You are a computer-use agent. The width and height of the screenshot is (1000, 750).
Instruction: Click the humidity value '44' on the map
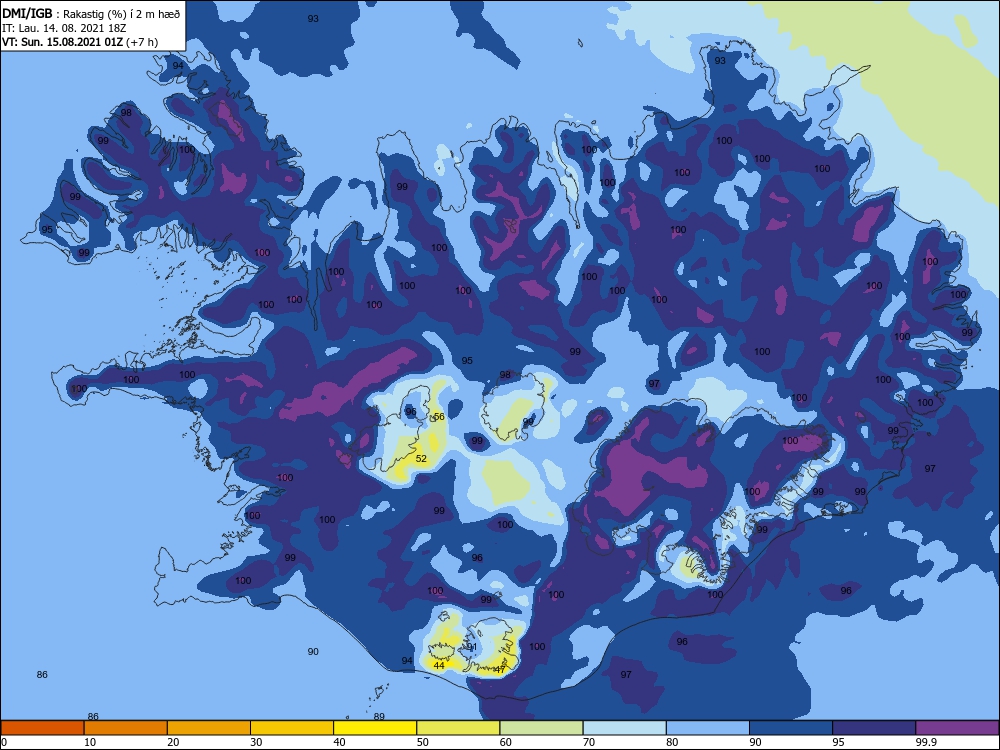pos(439,666)
